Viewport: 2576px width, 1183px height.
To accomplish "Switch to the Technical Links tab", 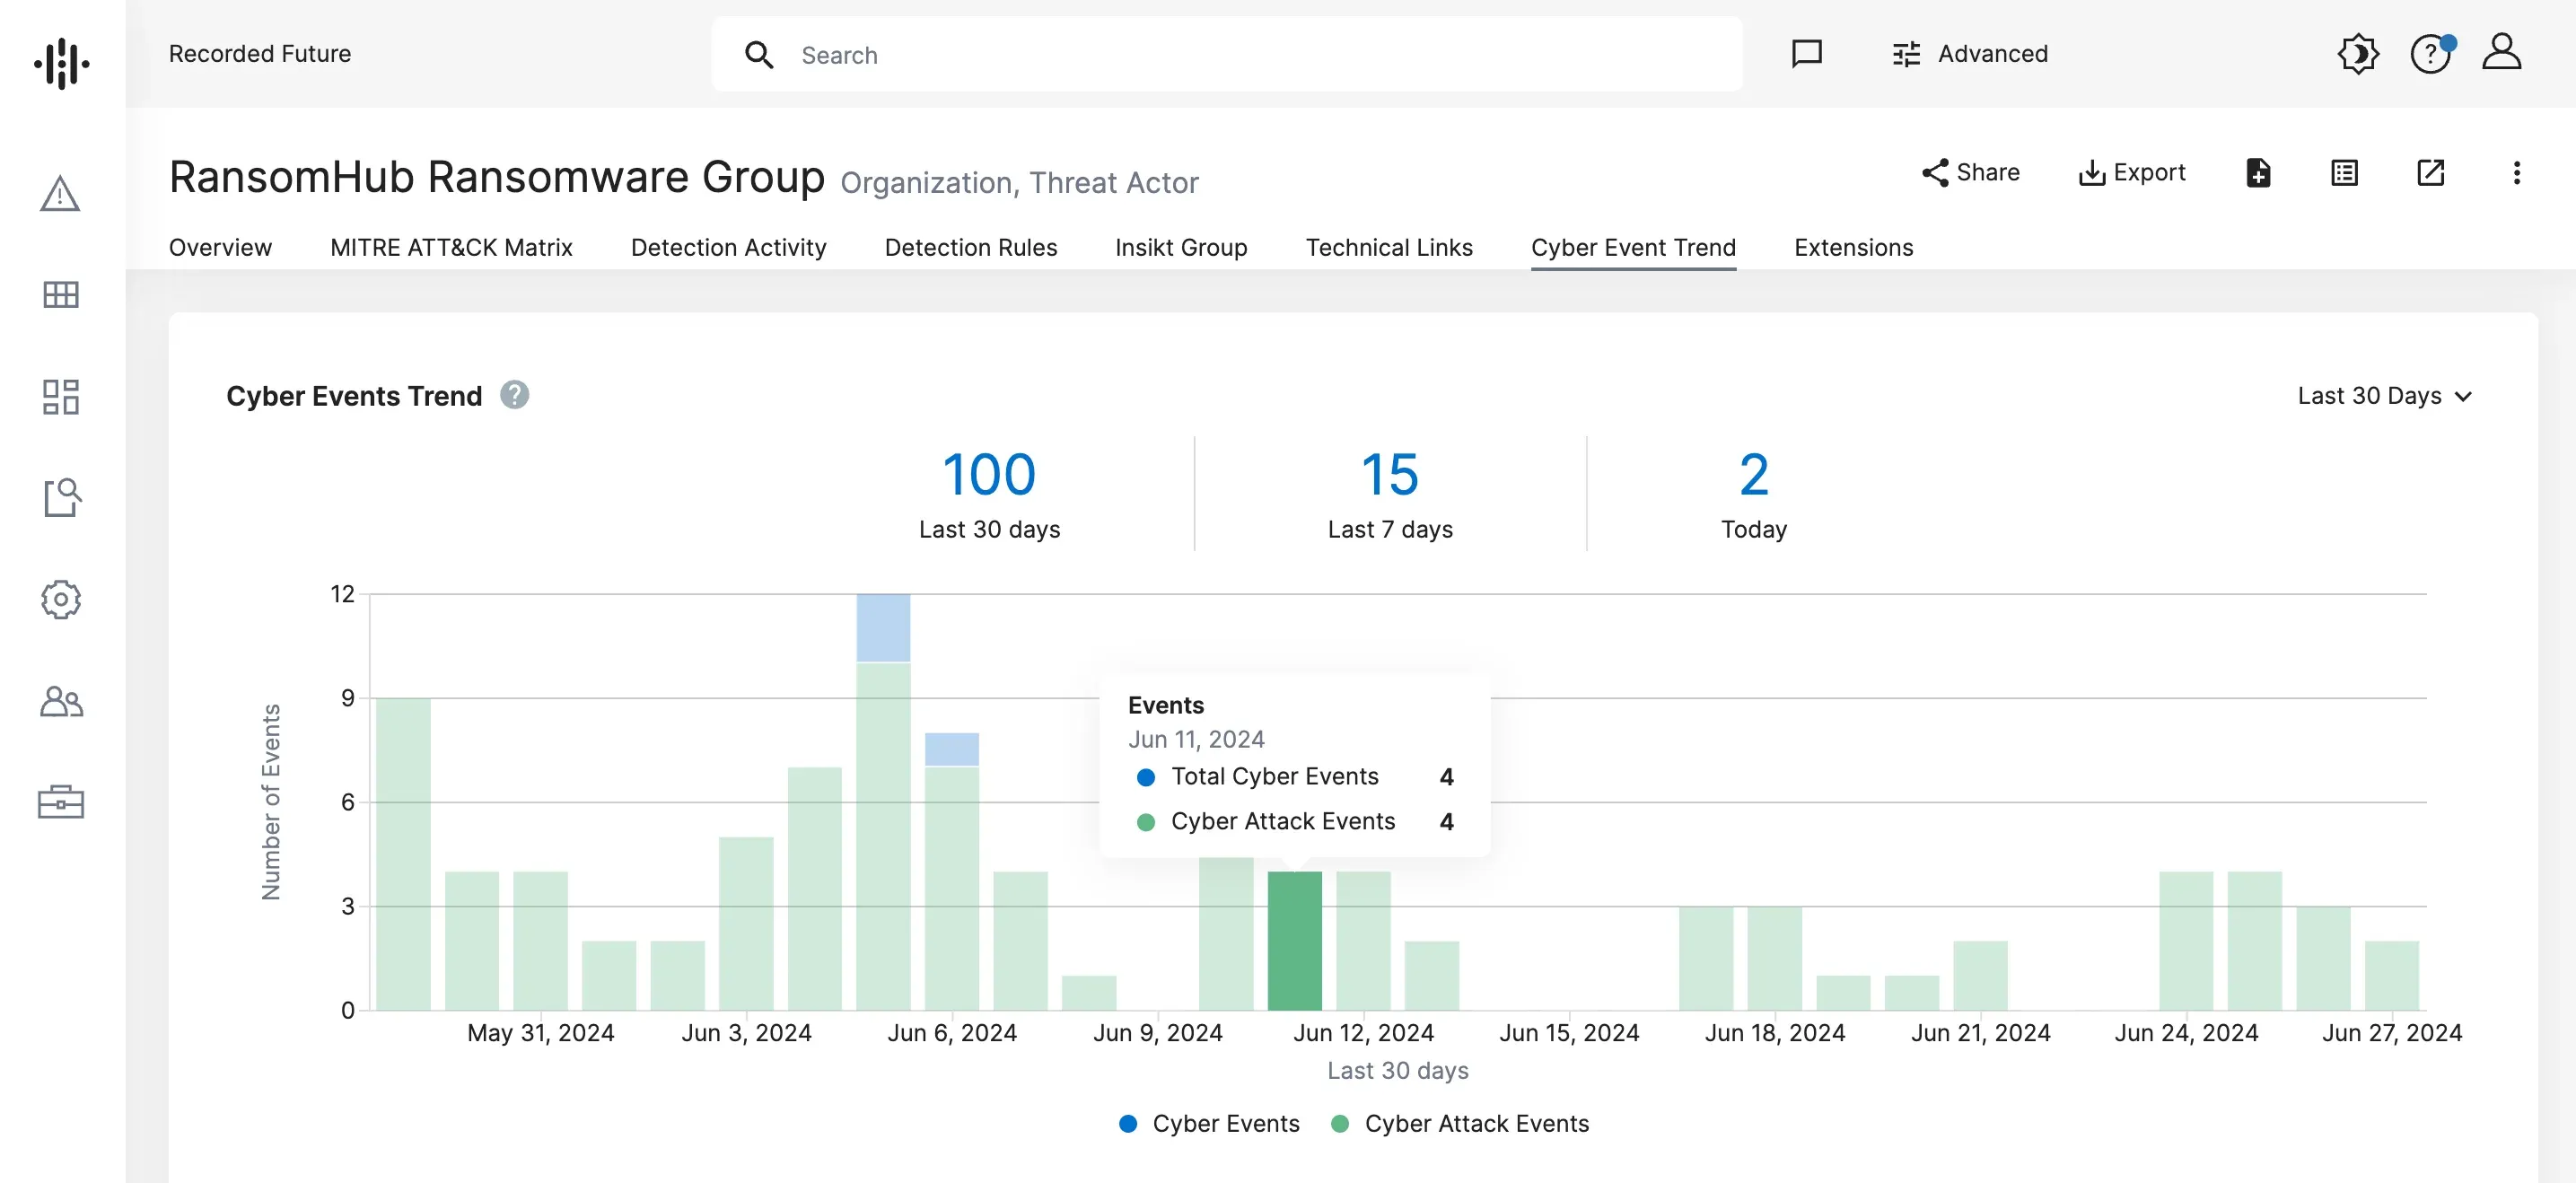I will 1389,247.
